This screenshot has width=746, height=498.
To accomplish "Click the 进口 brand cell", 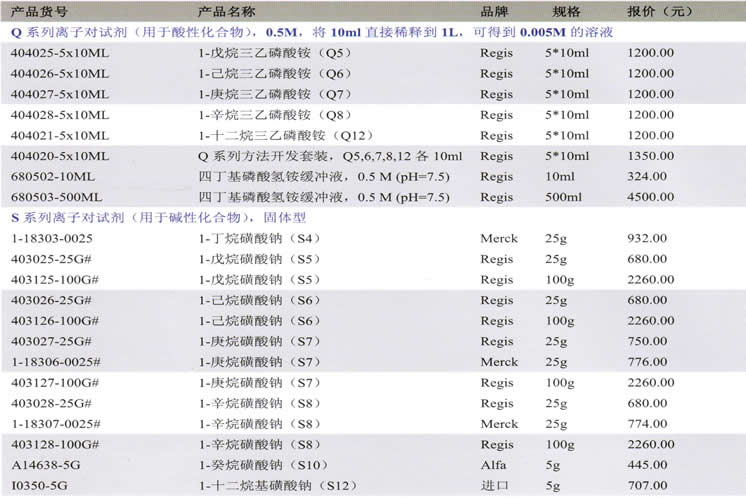I will [x=493, y=486].
